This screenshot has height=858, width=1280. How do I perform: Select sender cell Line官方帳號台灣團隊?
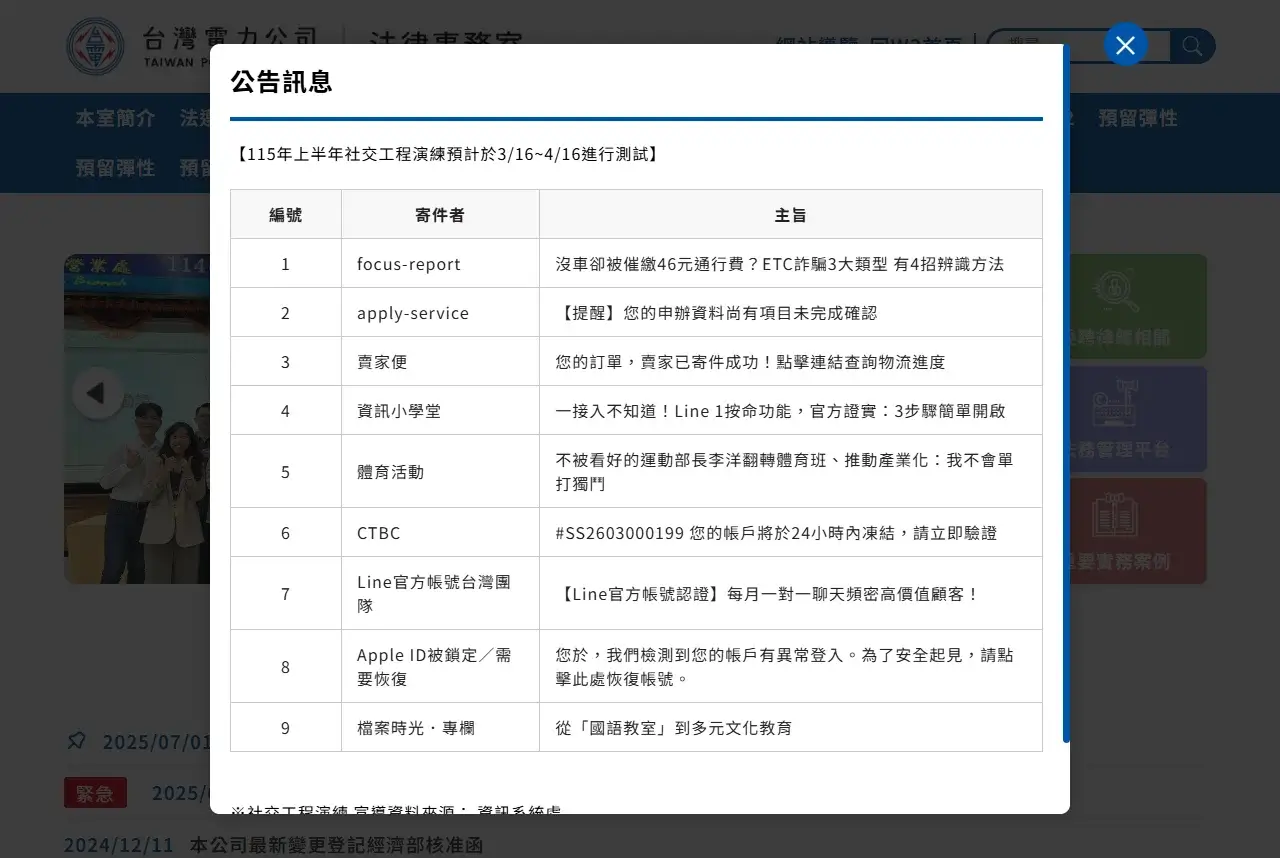440,594
